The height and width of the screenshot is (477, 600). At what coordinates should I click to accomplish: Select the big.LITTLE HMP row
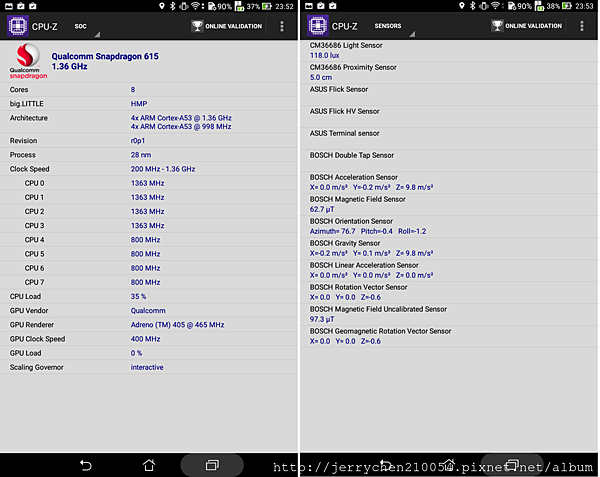149,104
